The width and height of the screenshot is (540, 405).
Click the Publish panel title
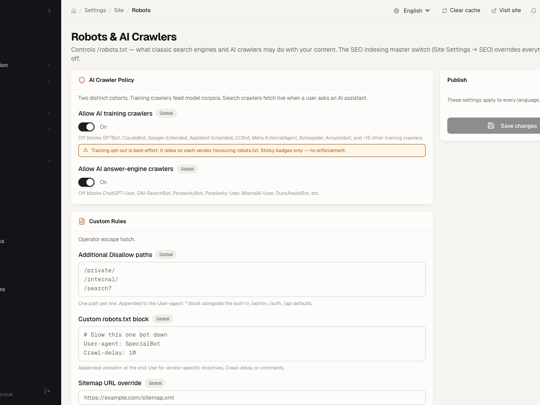click(457, 80)
